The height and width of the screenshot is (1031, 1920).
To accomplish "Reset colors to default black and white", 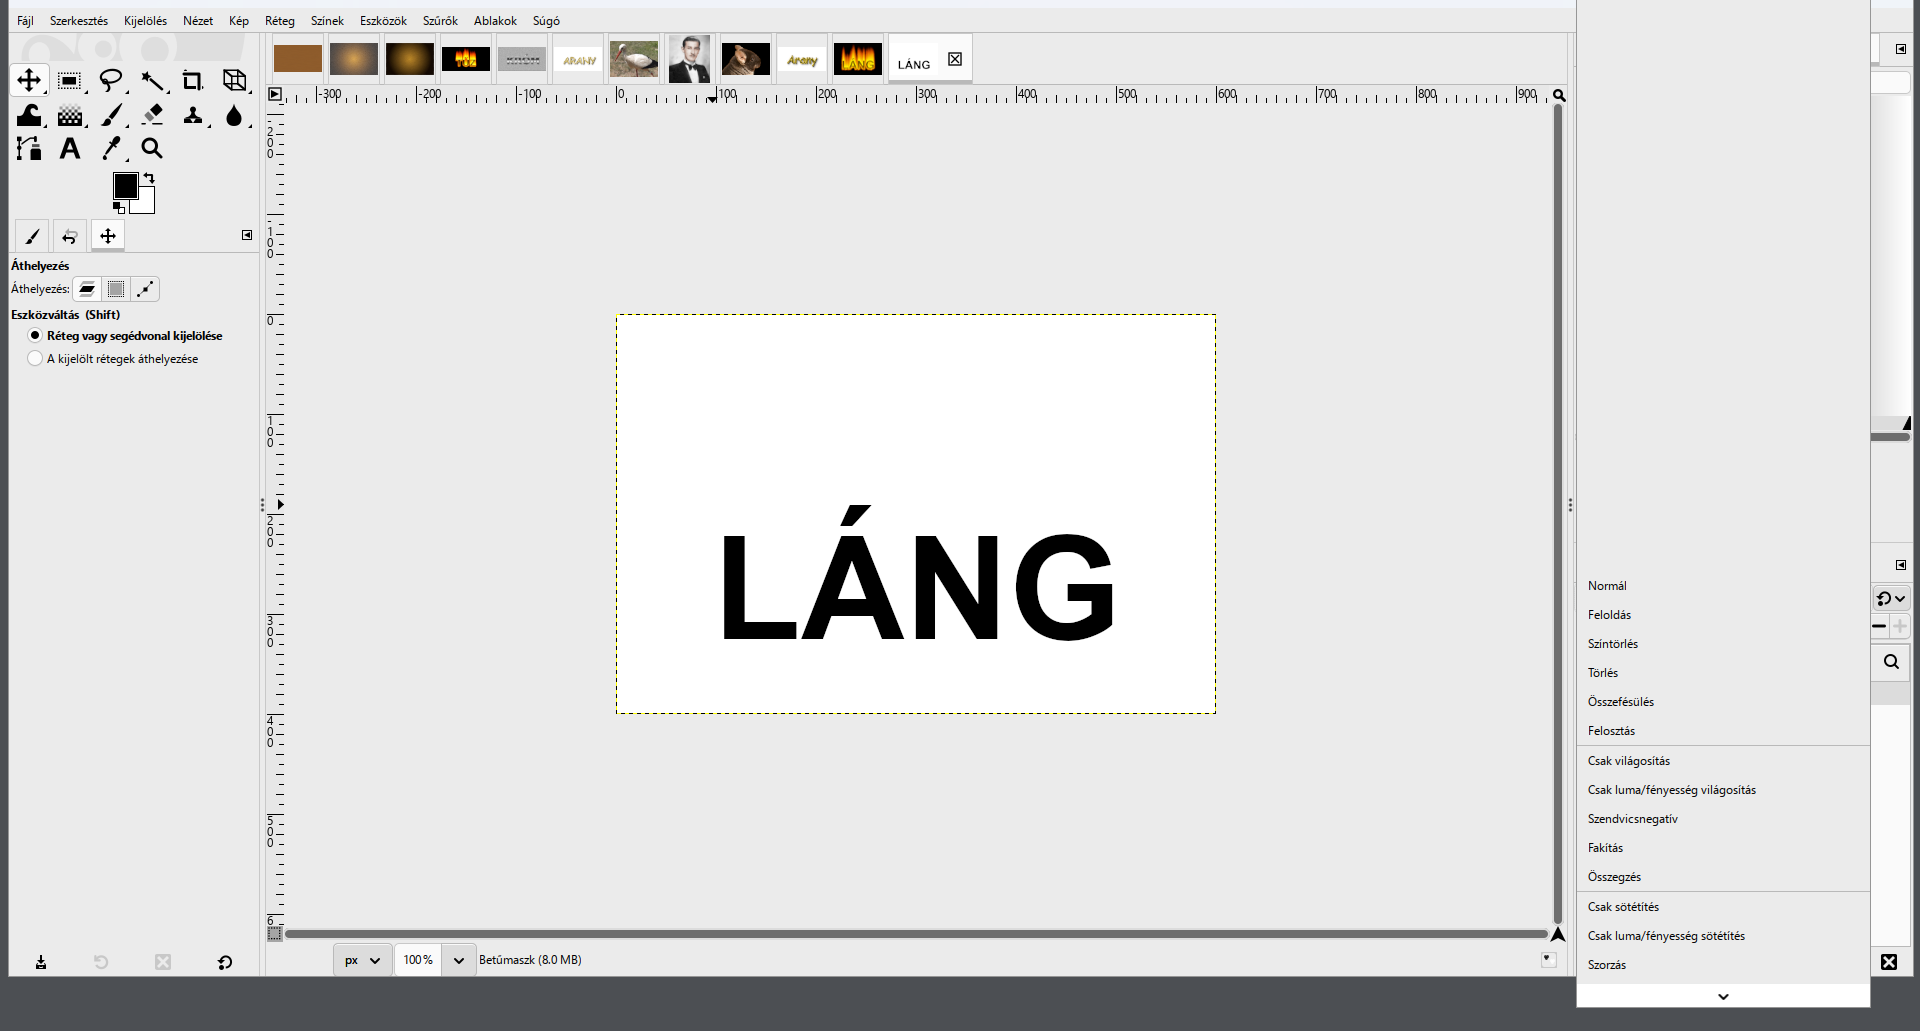I will [119, 208].
